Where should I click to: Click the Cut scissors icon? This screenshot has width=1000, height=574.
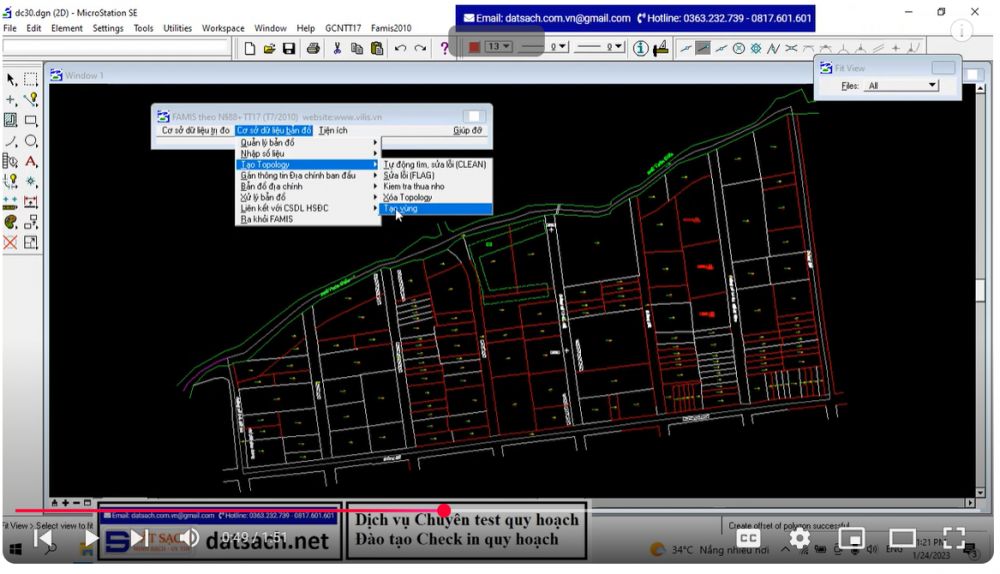[337, 48]
